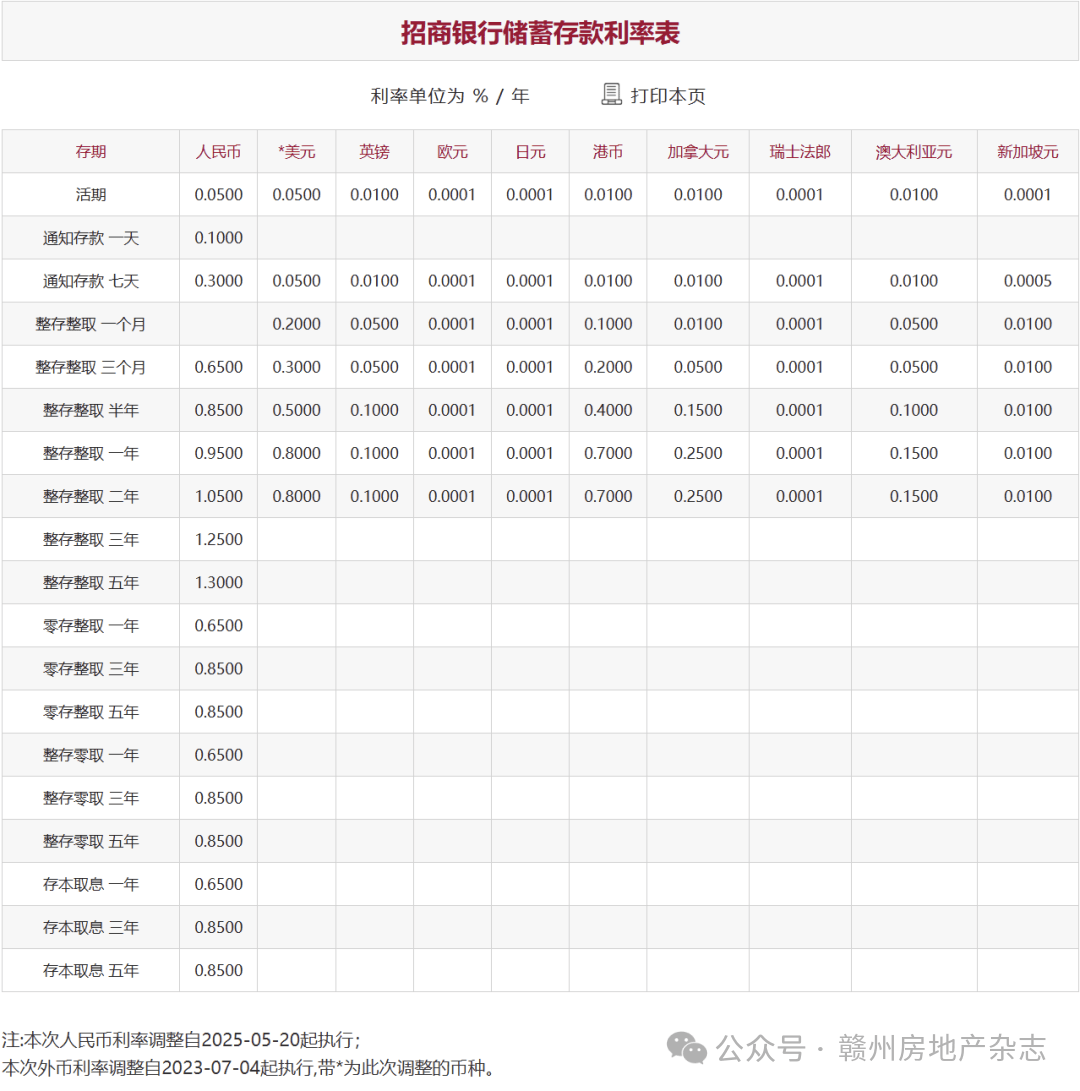The height and width of the screenshot is (1091, 1080).
Task: Click the 0.5000 美元 rate for 整存整取 半年
Action: point(296,411)
